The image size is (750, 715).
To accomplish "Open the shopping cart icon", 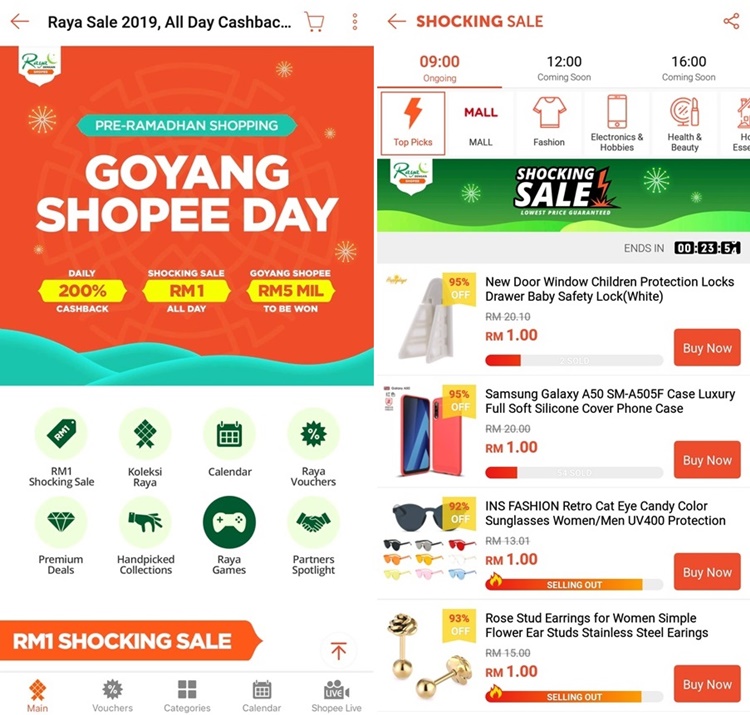I will tap(314, 22).
